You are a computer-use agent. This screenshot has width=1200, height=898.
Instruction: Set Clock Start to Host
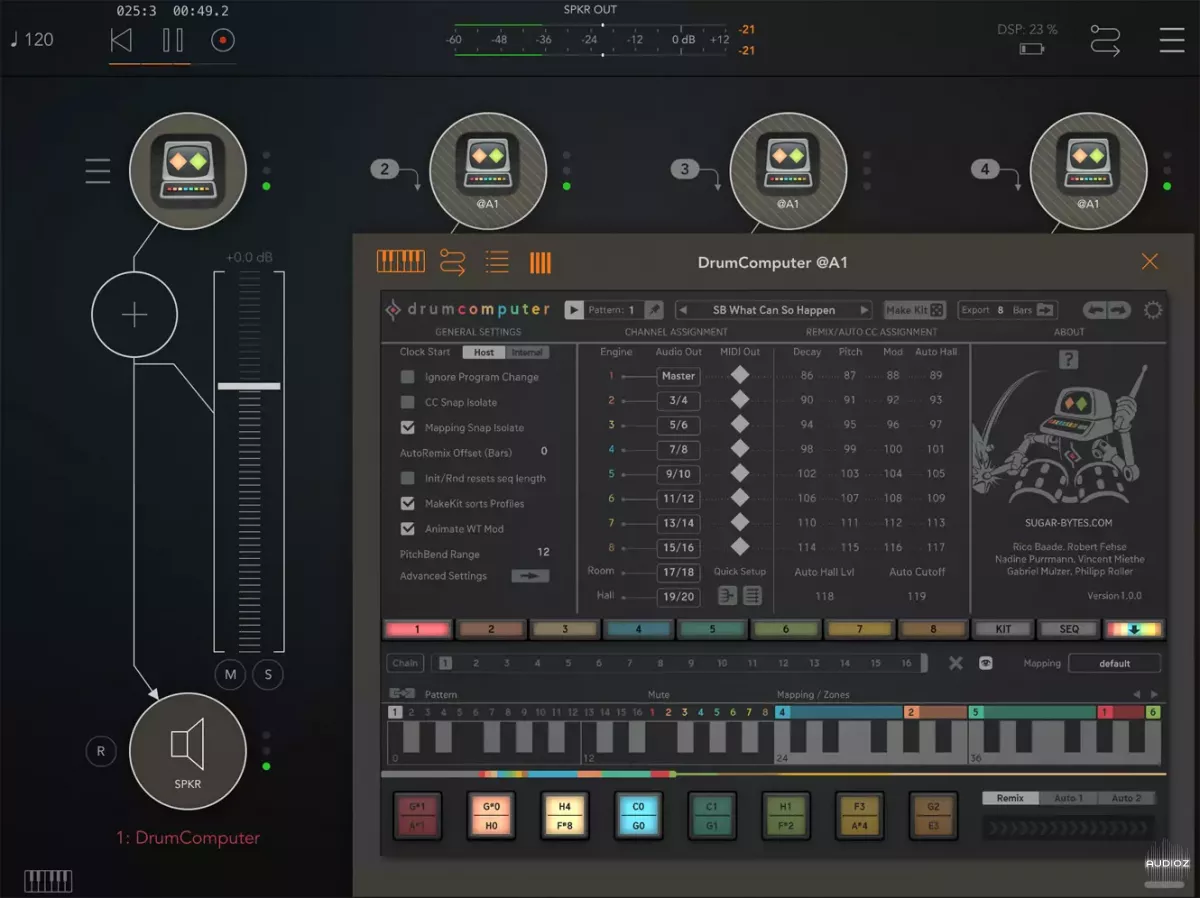(484, 352)
